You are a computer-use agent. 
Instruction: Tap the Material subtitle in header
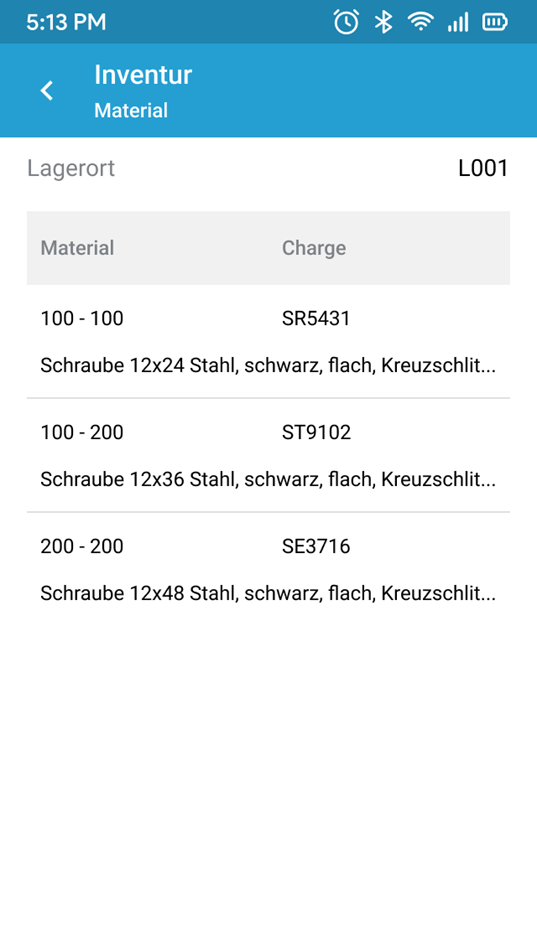tap(131, 110)
